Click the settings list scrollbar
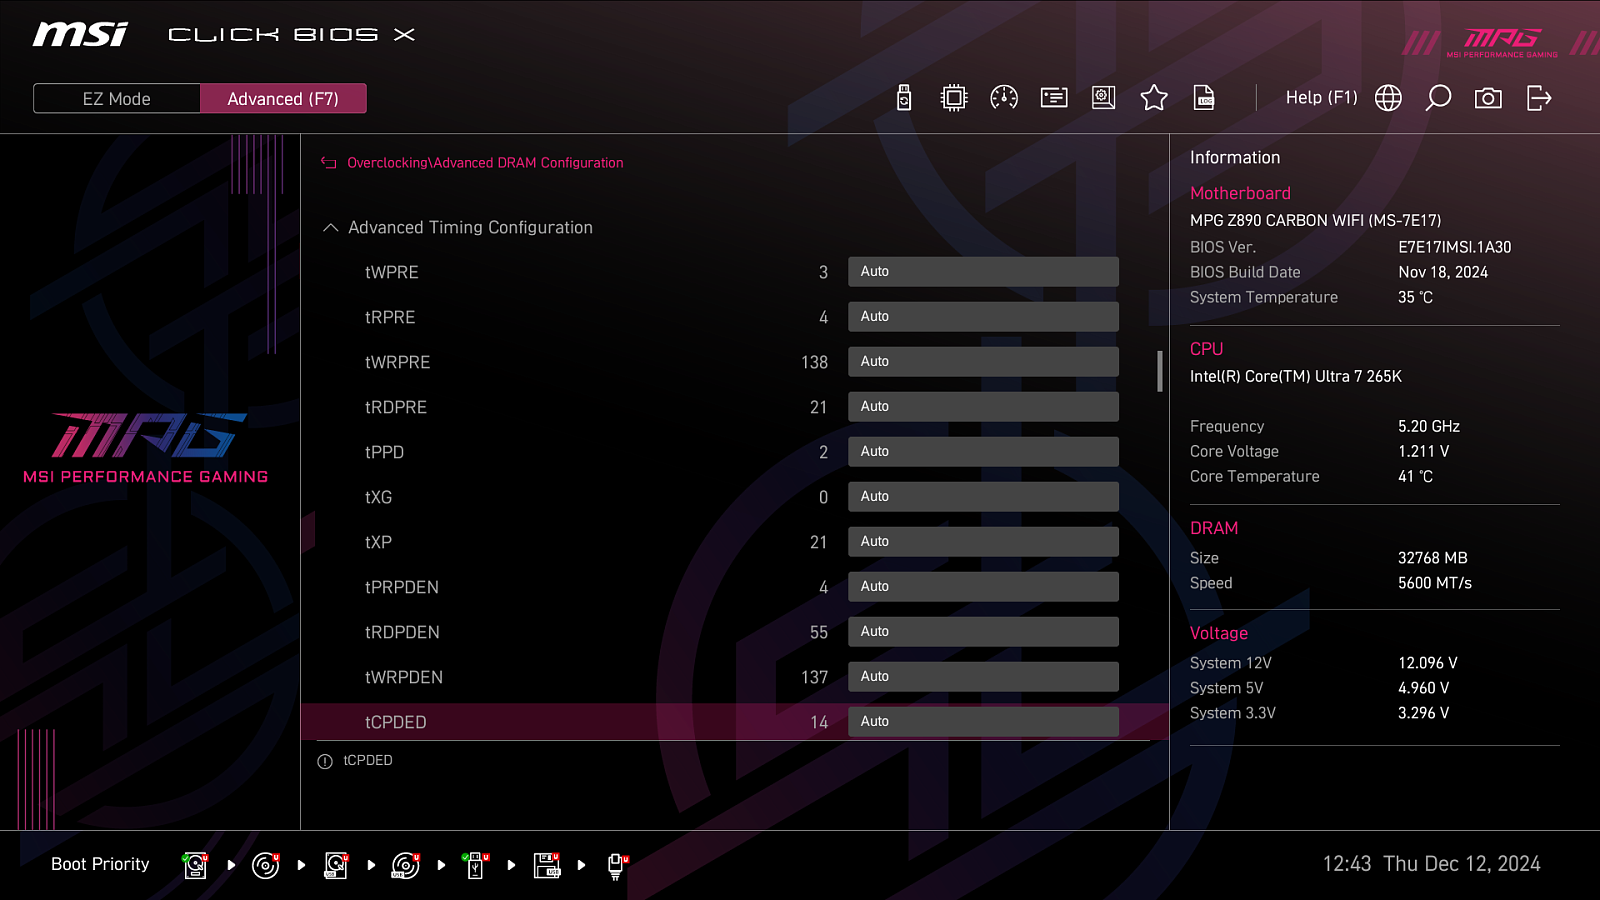1600x900 pixels. click(1160, 371)
